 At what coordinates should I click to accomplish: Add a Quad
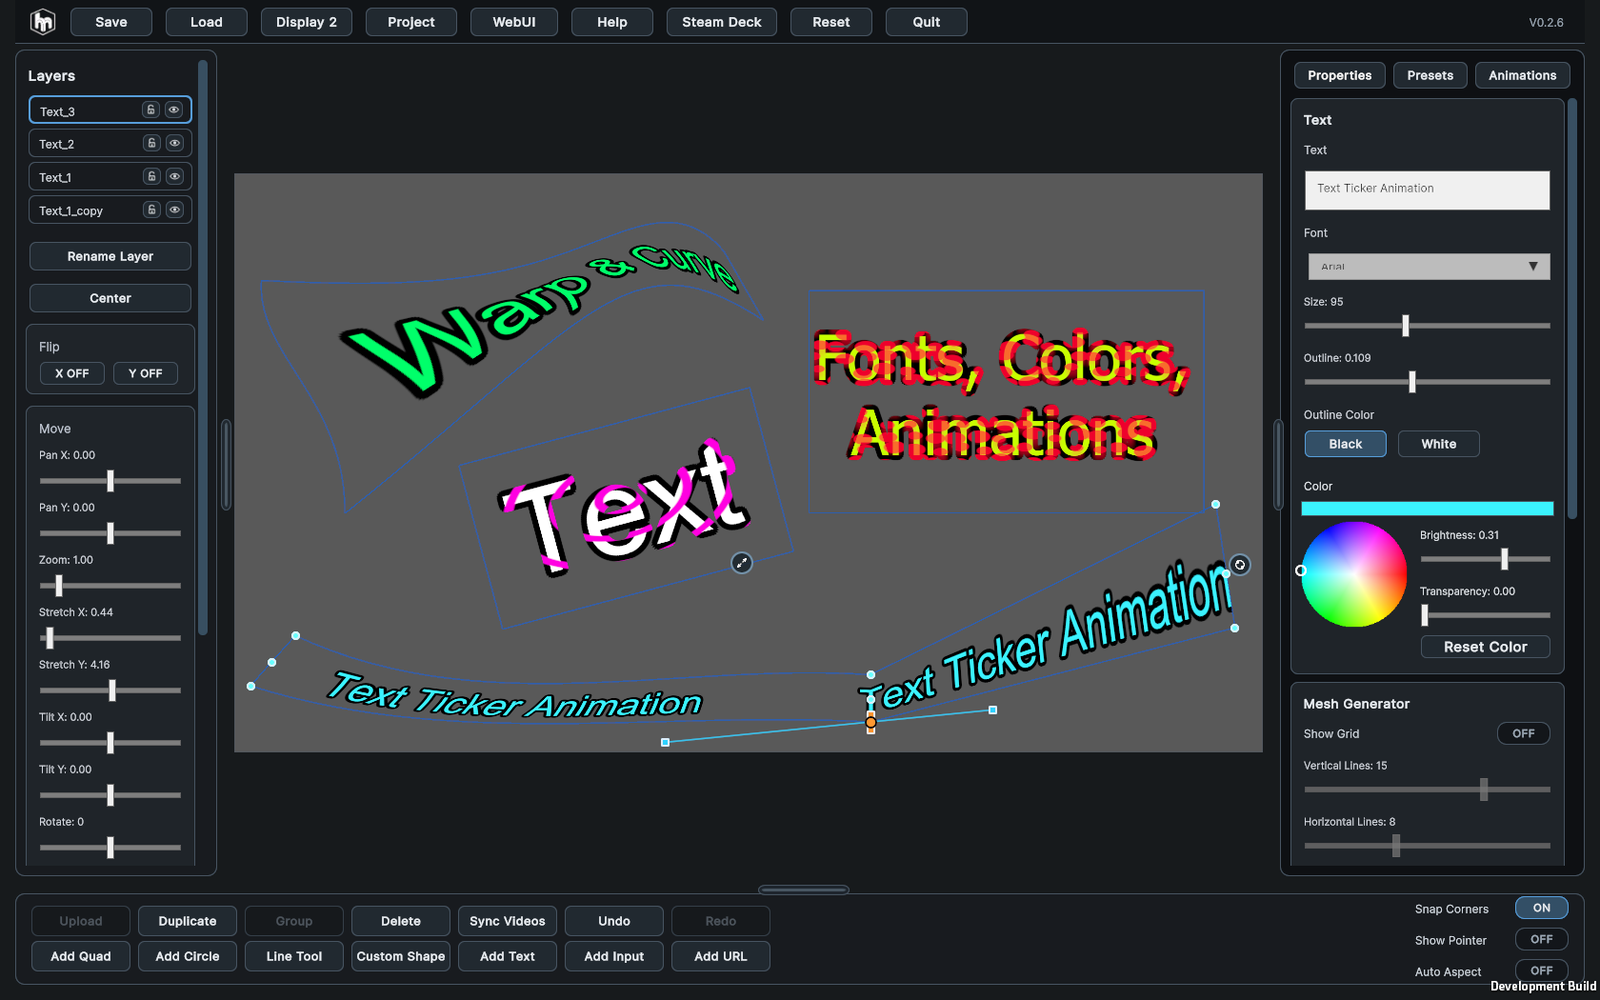(x=81, y=956)
